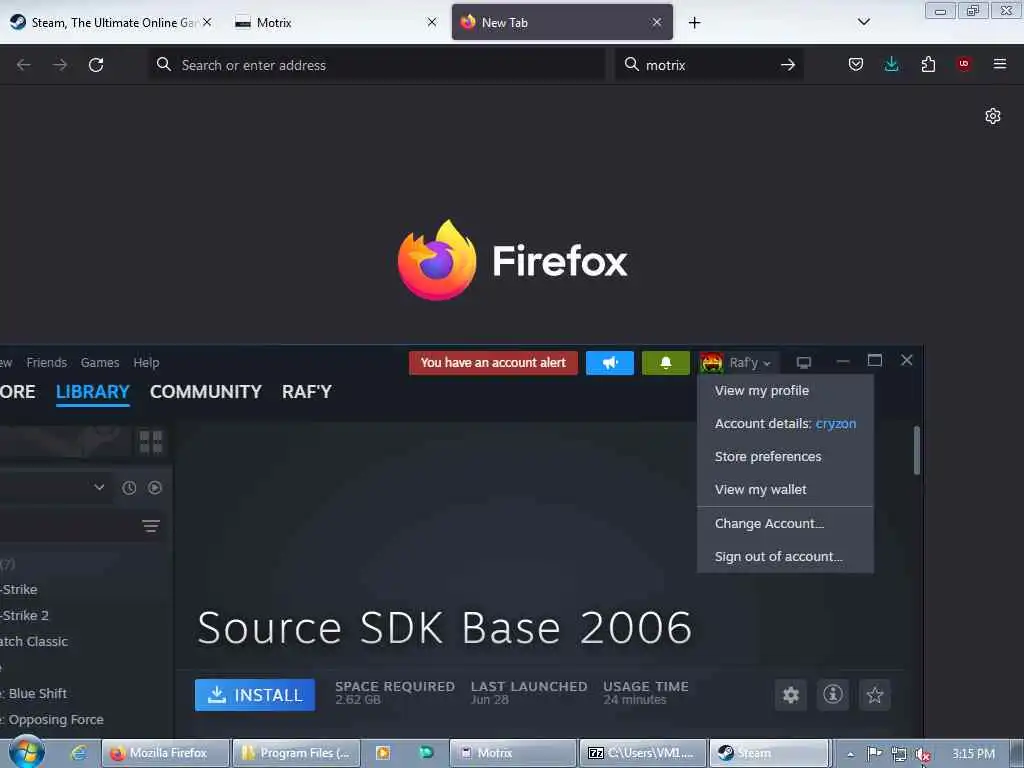Show hidden tray icons arrow
Screen dimensions: 1024x768
click(850, 754)
